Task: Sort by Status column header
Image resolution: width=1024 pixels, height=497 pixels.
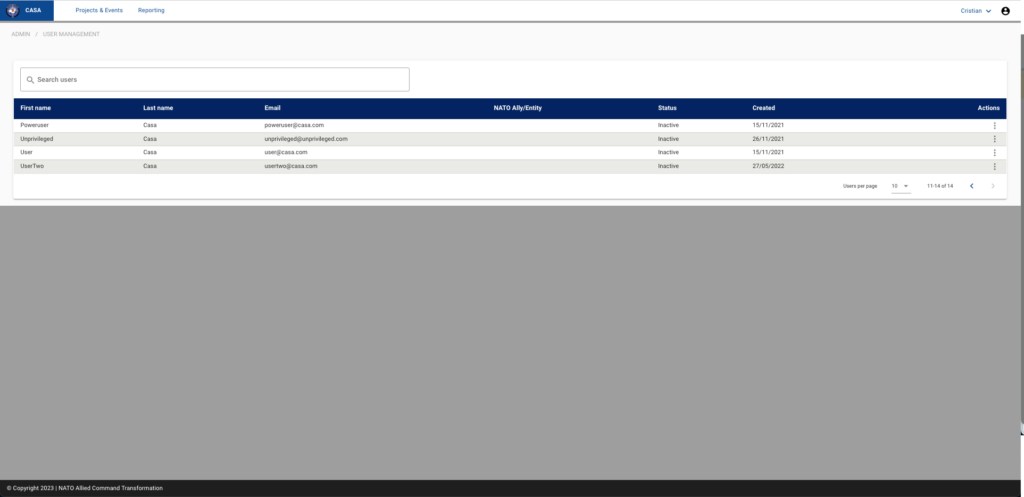Action: [667, 108]
